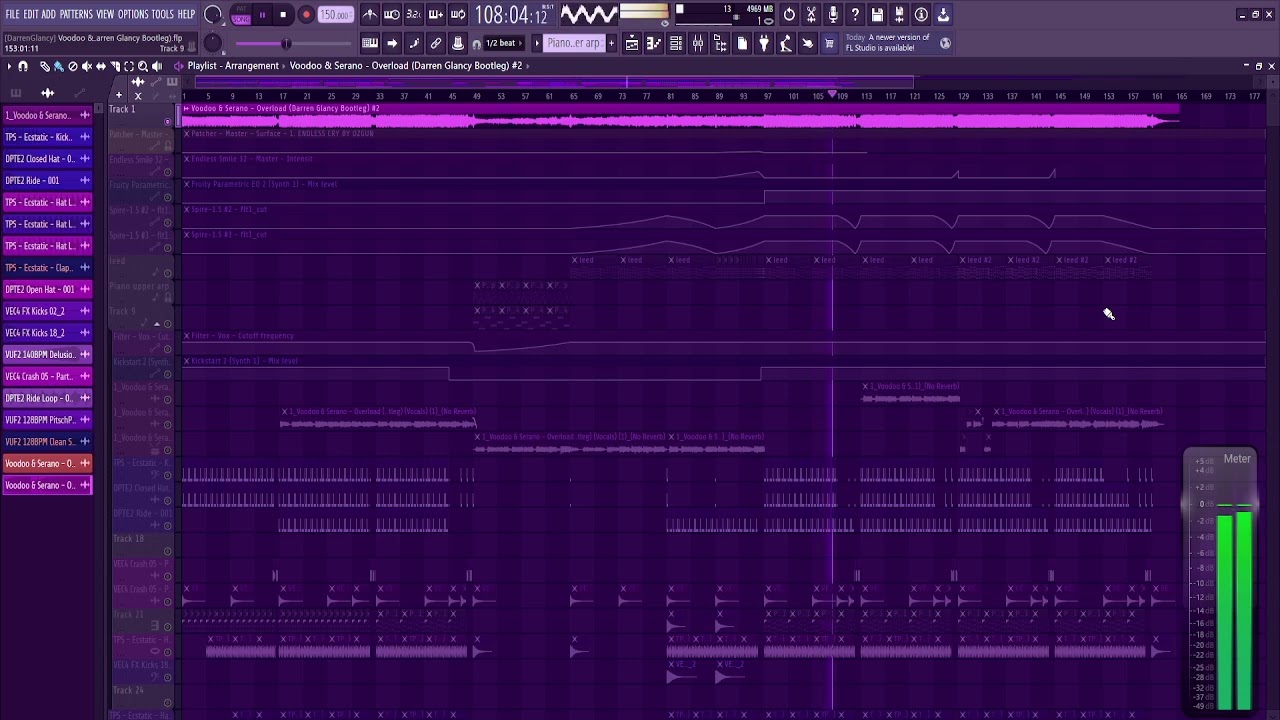Mute the Kickstart 2 track
The height and width of the screenshot is (720, 1280).
coord(168,374)
